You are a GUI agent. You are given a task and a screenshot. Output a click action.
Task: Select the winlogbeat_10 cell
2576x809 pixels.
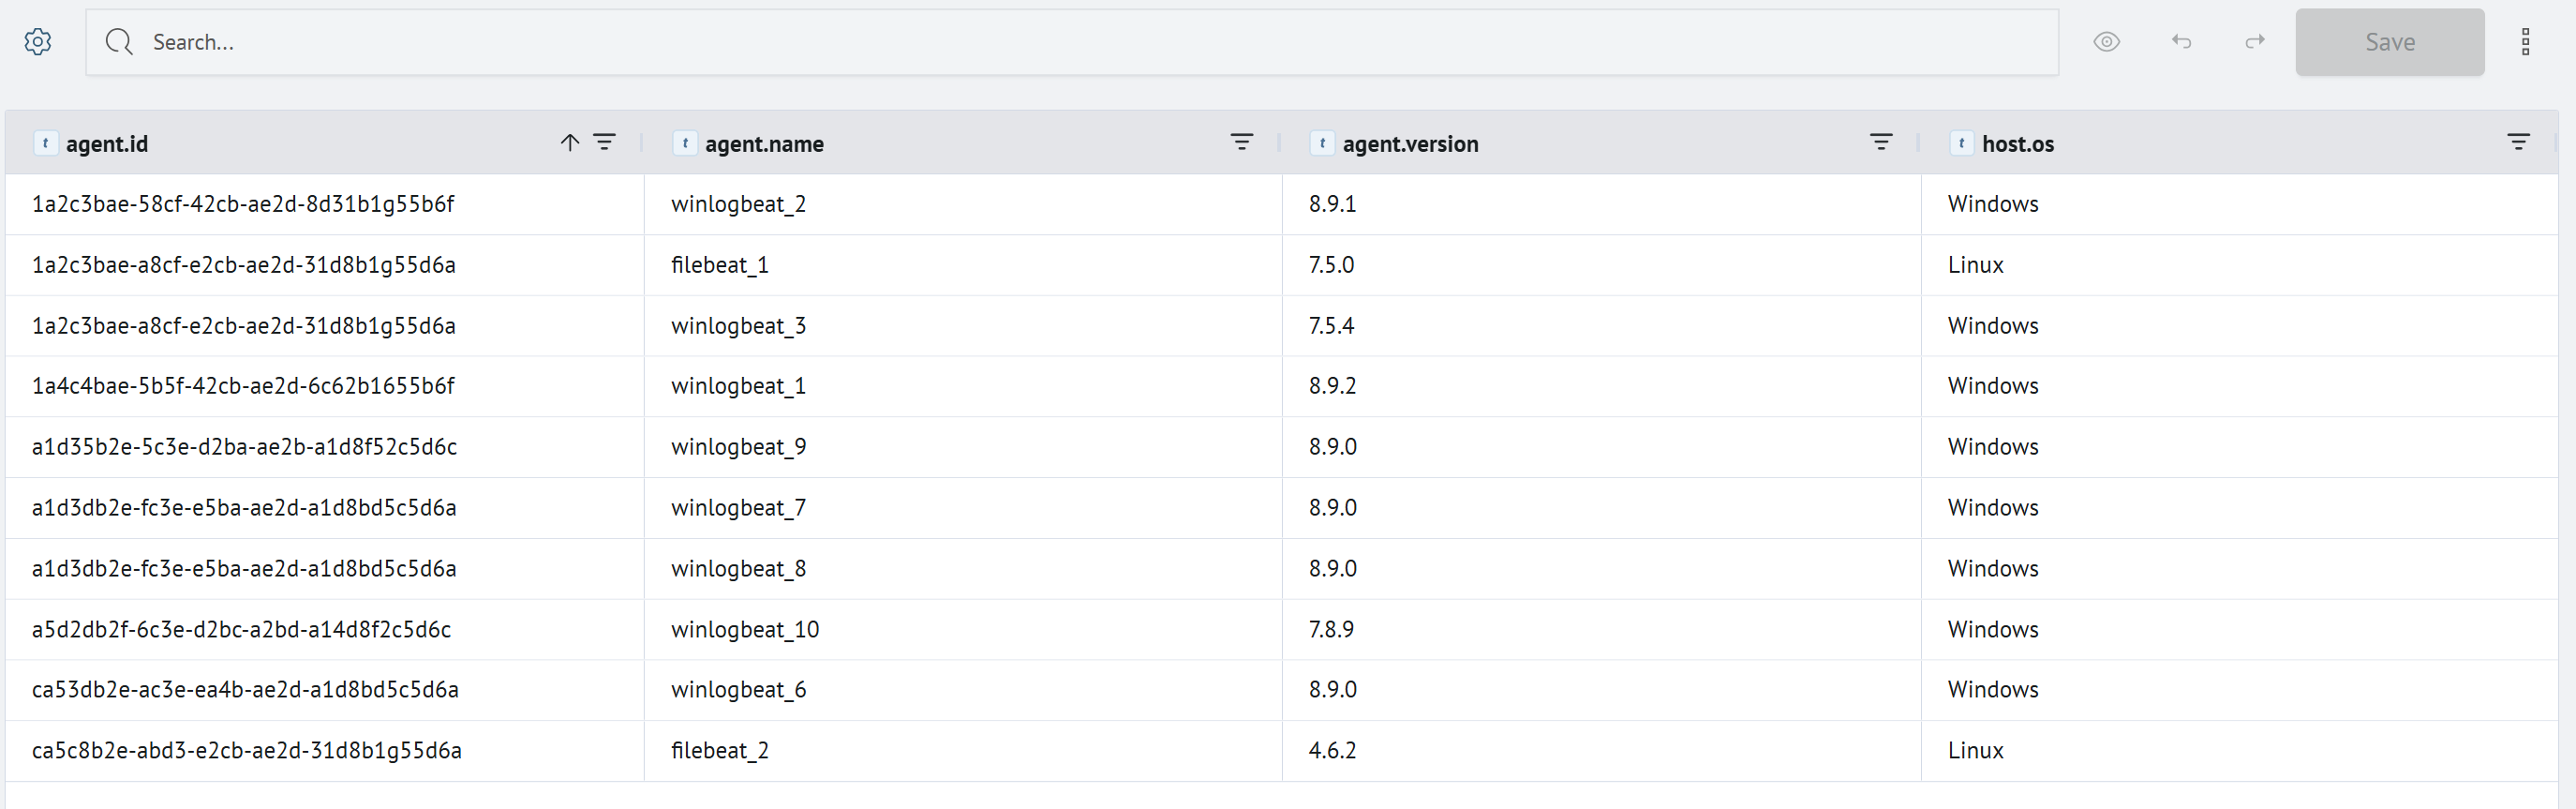click(x=963, y=630)
